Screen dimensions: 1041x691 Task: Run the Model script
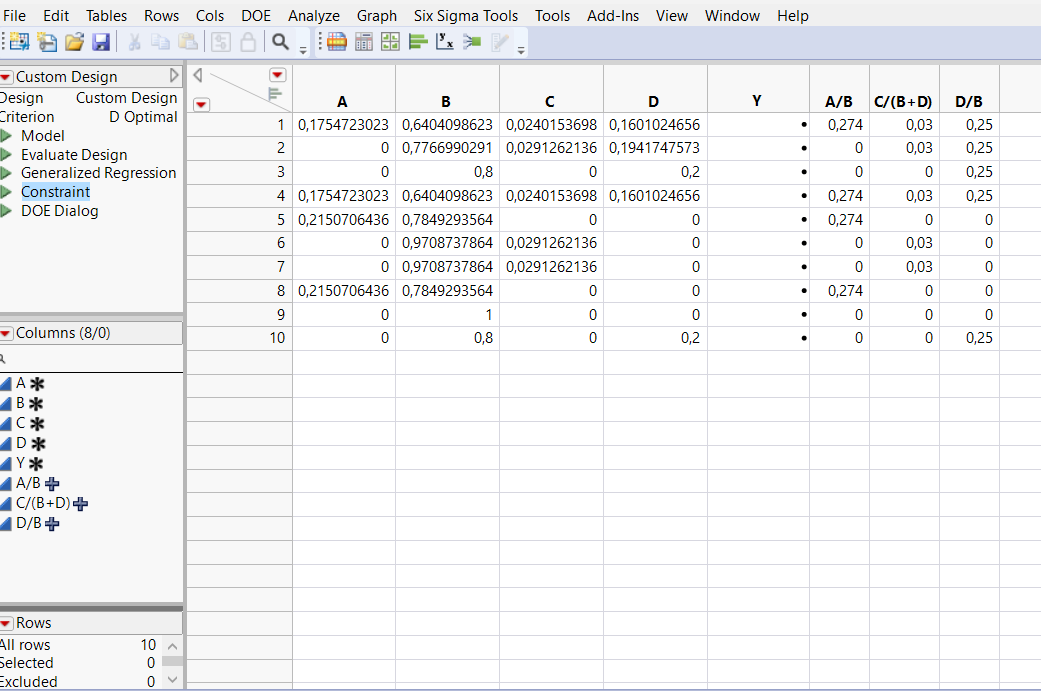tap(43, 135)
